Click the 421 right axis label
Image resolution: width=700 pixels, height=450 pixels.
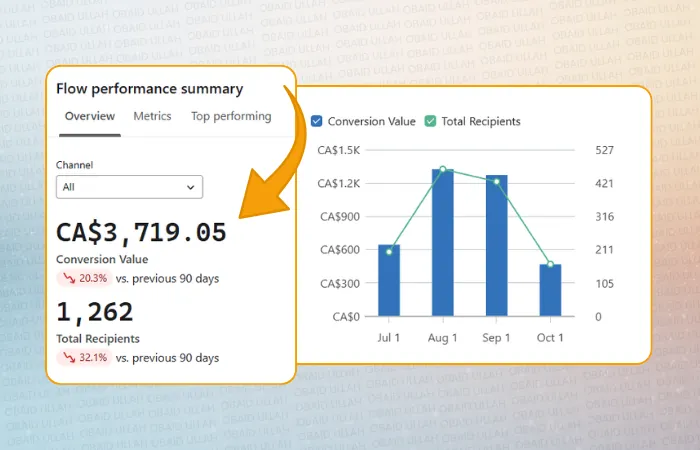point(604,183)
